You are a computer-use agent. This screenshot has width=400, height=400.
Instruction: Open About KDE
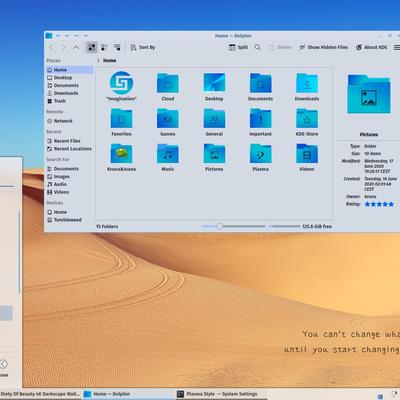pyautogui.click(x=371, y=47)
